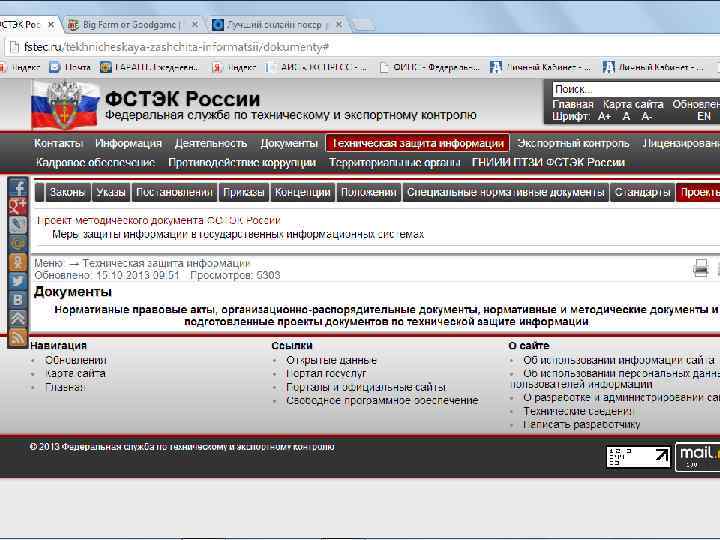Click the Поиск search field
This screenshot has height=540, width=720.
pos(636,89)
